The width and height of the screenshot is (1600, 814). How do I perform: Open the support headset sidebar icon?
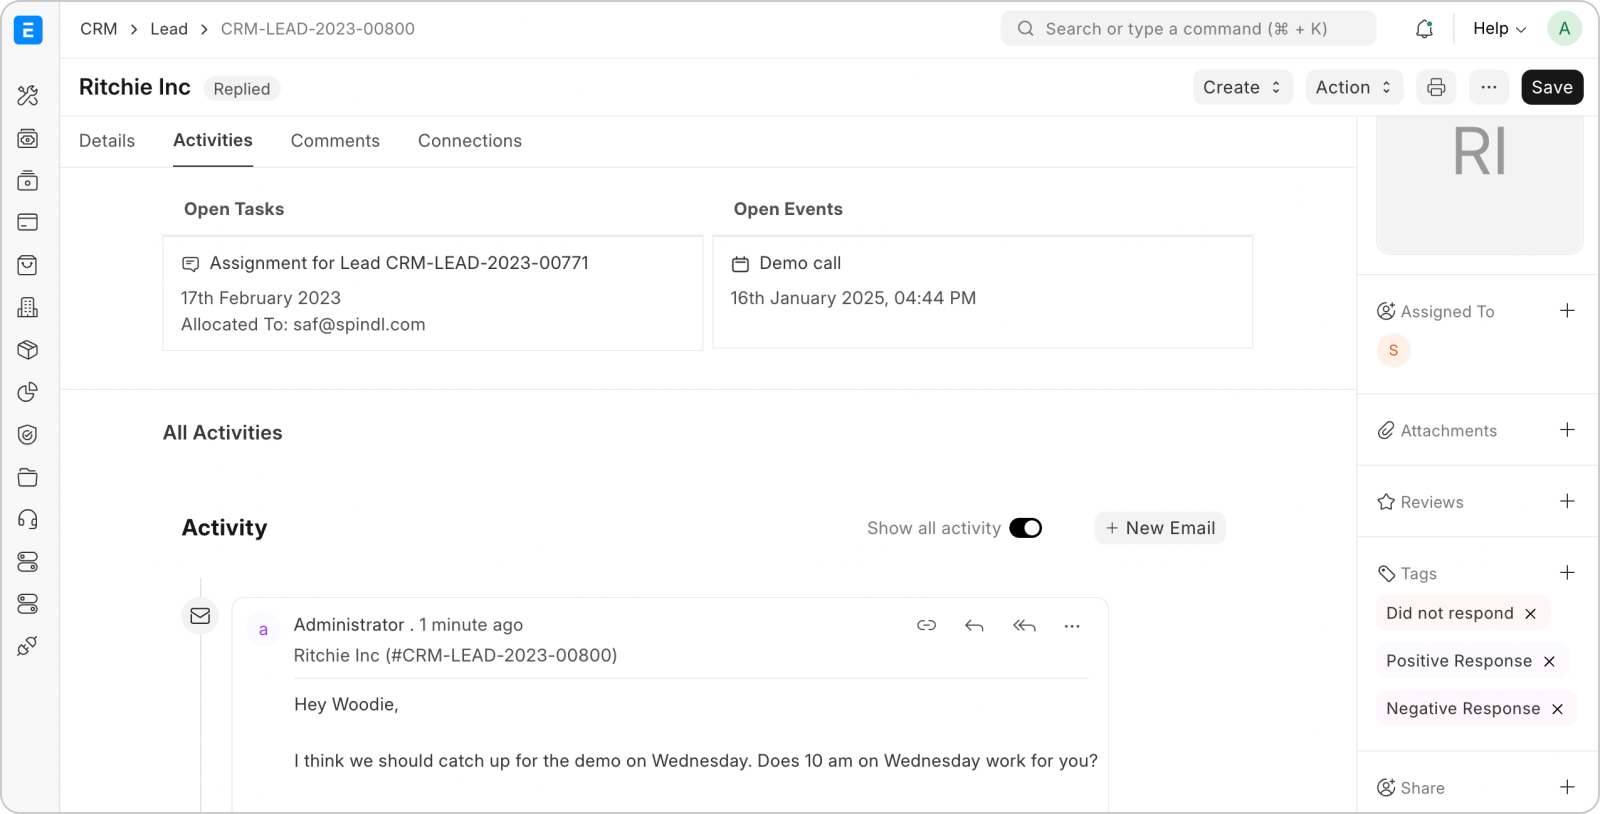28,519
